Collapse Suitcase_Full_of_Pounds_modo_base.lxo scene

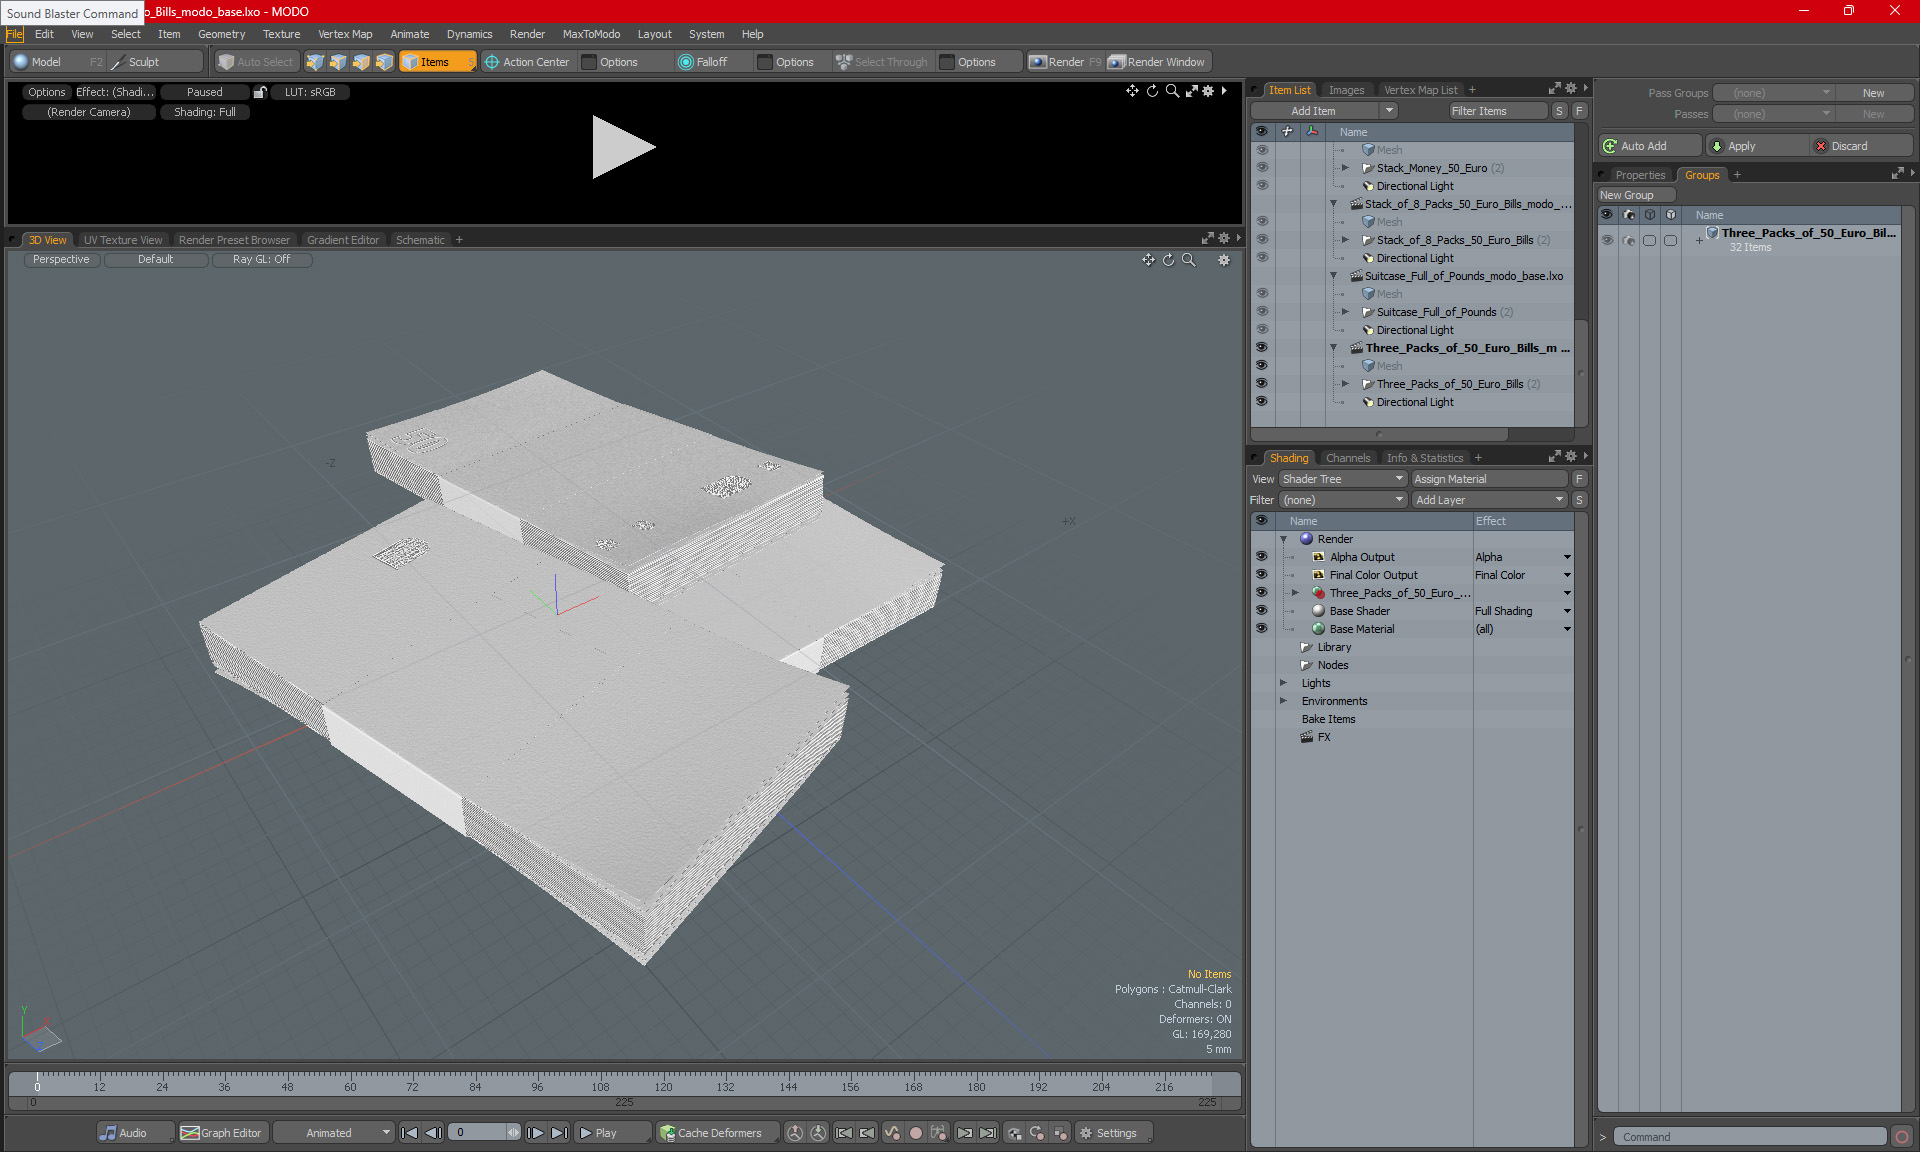coord(1333,276)
